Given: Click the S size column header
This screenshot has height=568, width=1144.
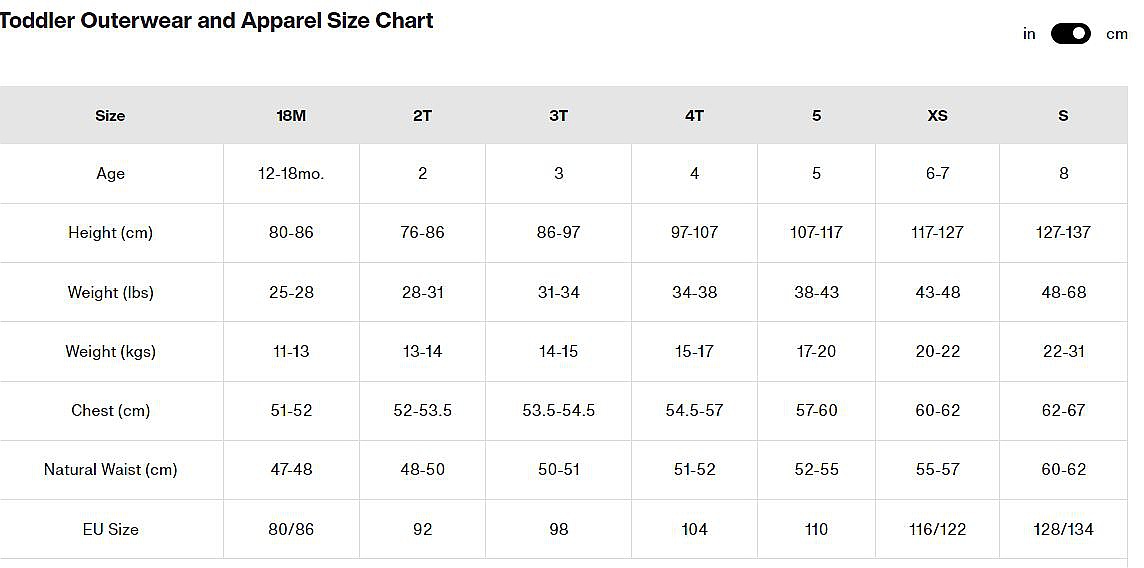Looking at the screenshot, I should pyautogui.click(x=1063, y=115).
